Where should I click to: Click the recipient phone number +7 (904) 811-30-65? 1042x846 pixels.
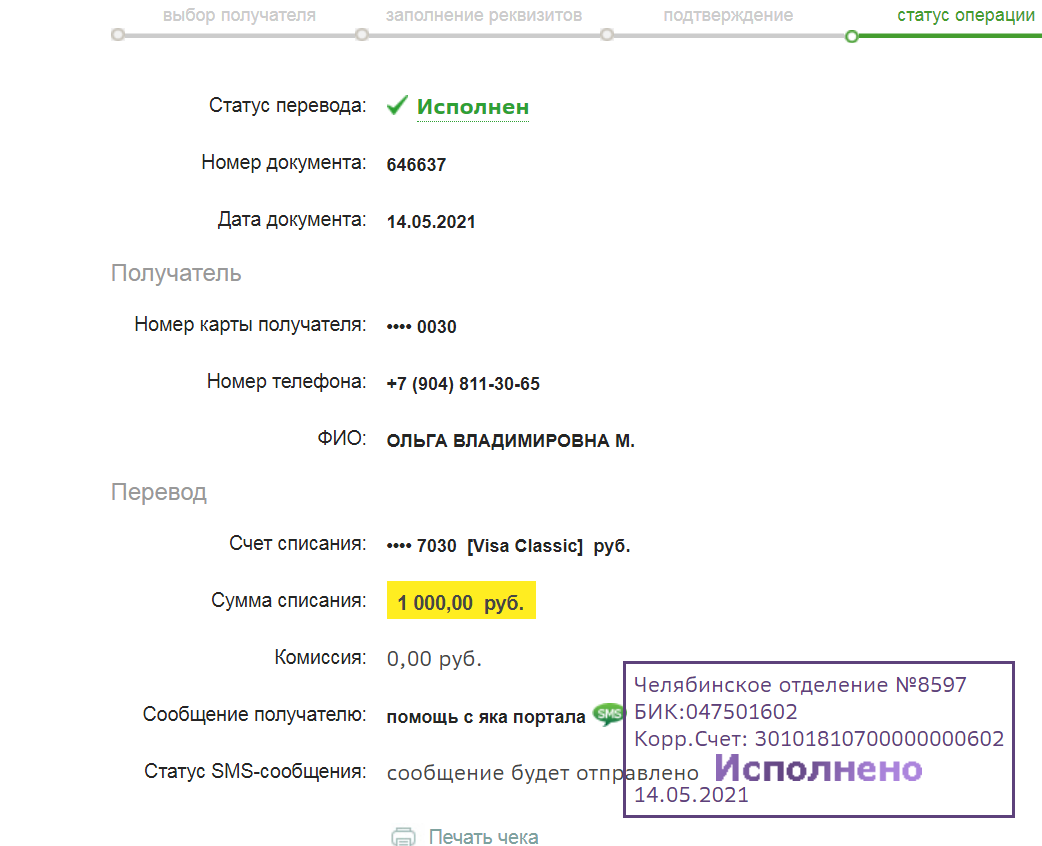click(x=463, y=384)
